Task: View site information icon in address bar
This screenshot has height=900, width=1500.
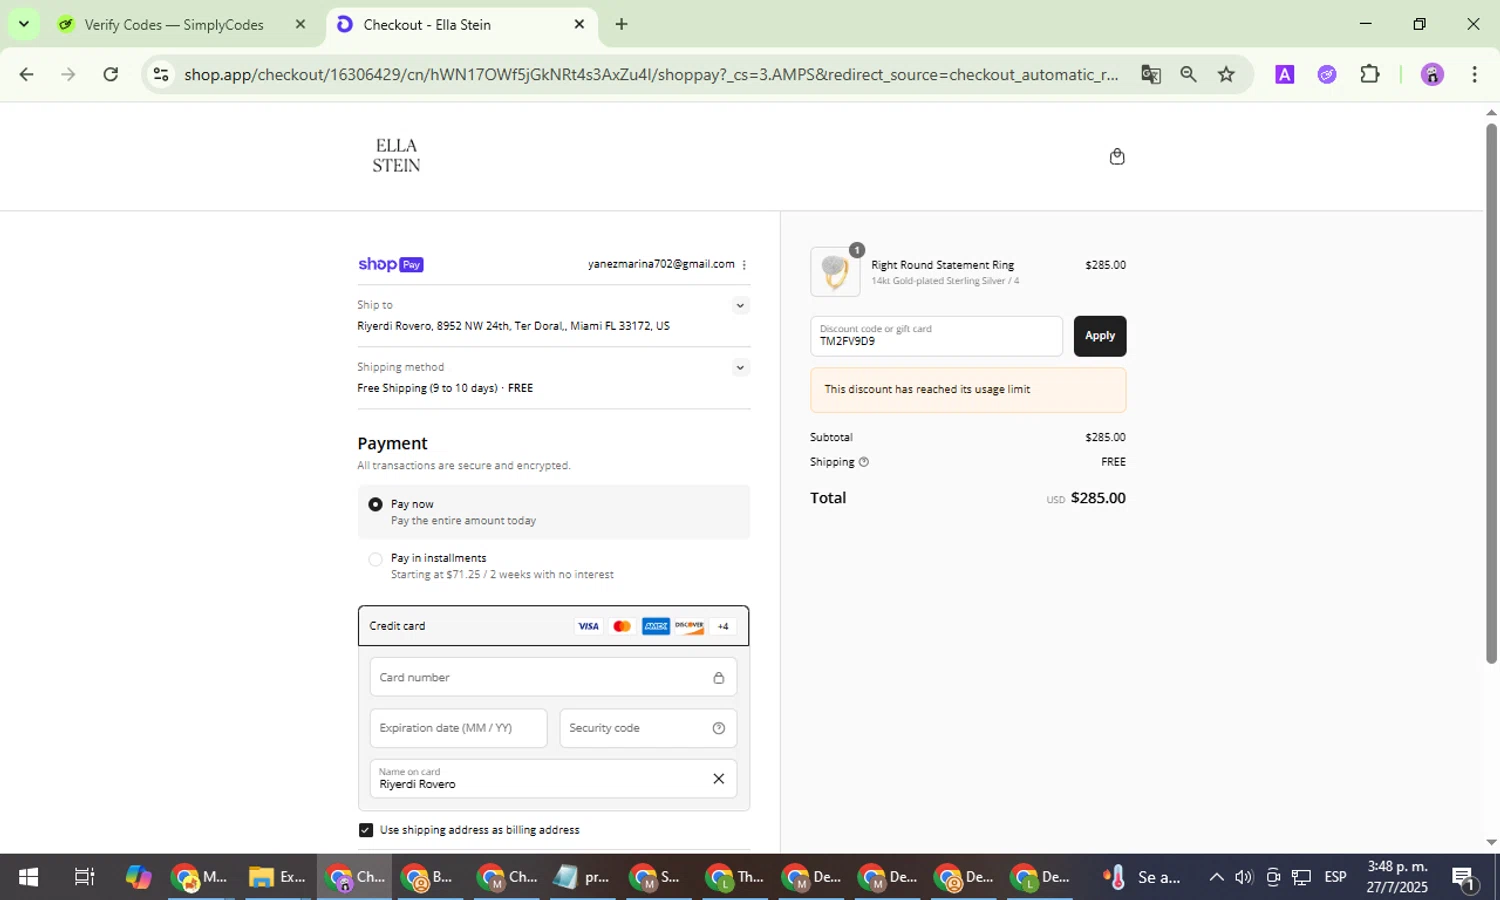Action: click(x=161, y=74)
